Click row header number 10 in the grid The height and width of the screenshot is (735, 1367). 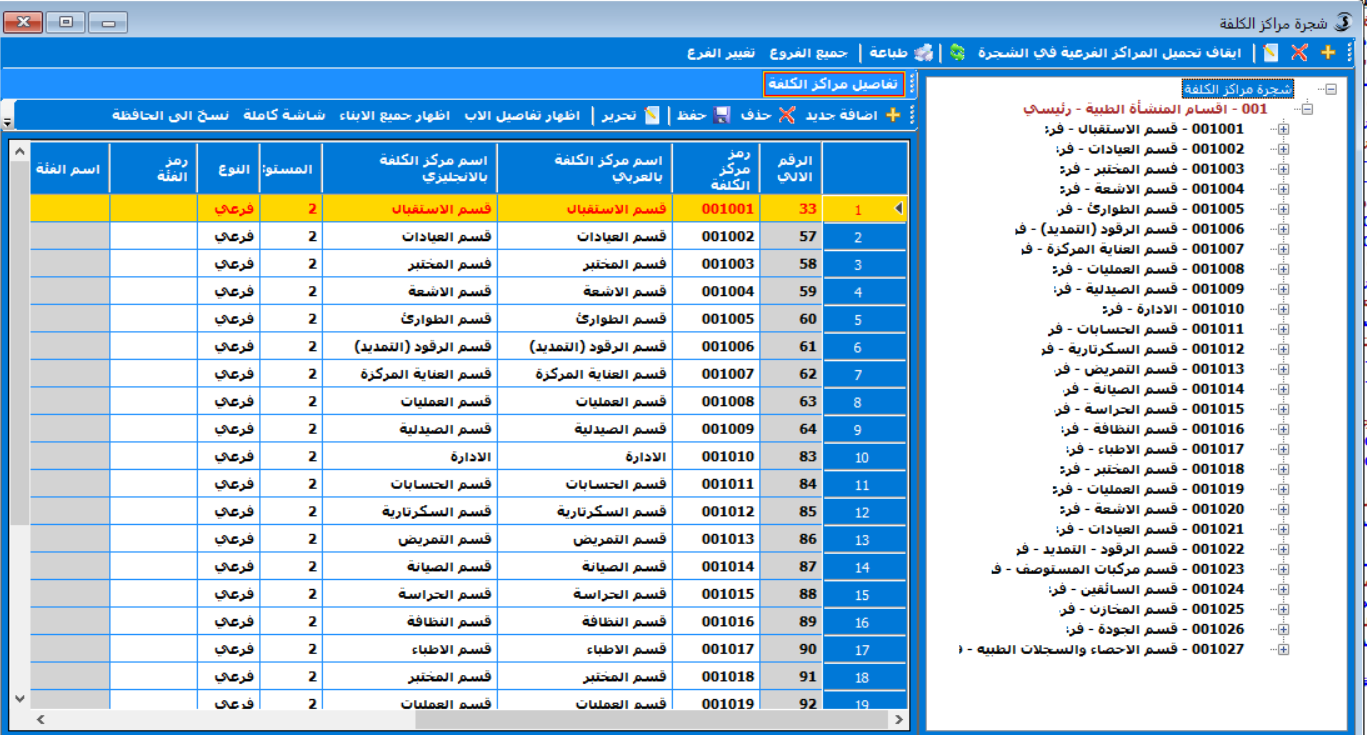pyautogui.click(x=864, y=457)
